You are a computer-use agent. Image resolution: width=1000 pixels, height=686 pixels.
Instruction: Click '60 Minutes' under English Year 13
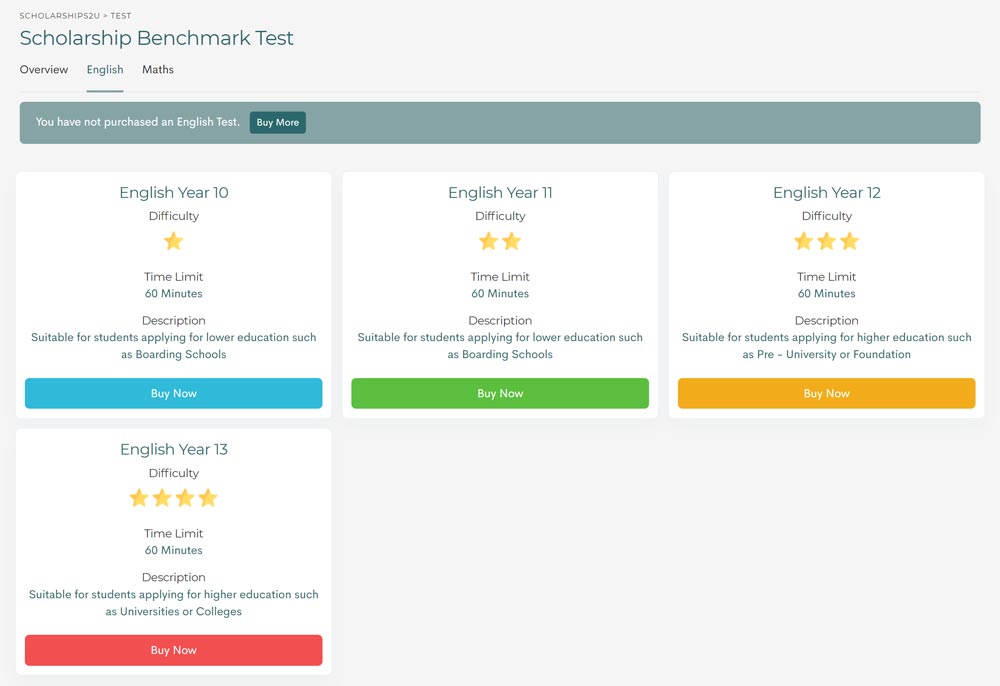[x=173, y=550]
